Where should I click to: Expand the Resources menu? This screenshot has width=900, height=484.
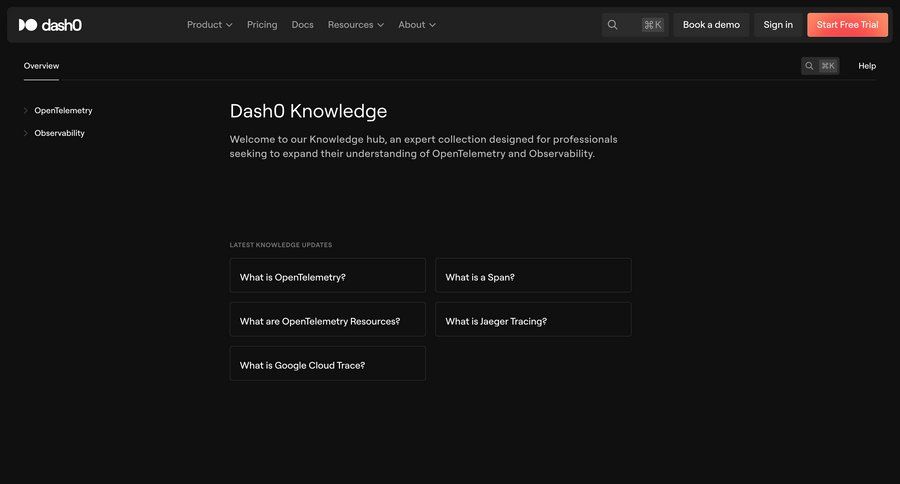(356, 25)
